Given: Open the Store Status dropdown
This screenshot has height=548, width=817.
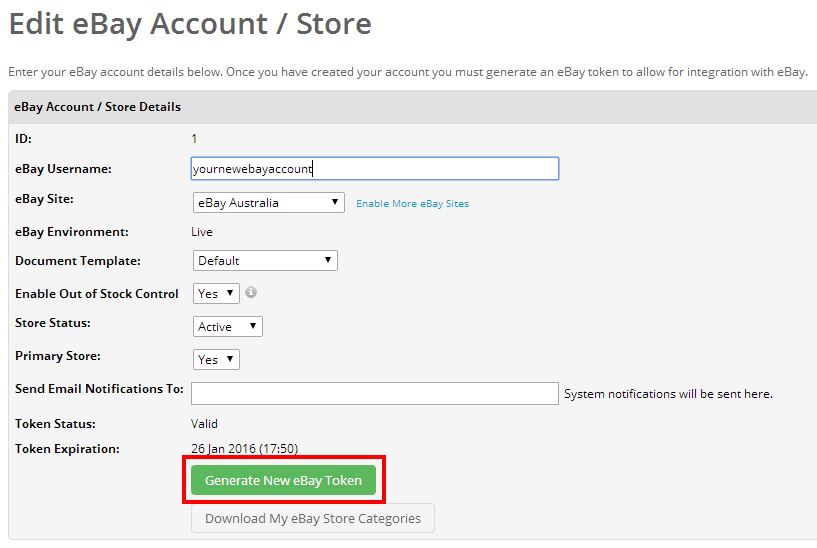Looking at the screenshot, I should pyautogui.click(x=228, y=327).
